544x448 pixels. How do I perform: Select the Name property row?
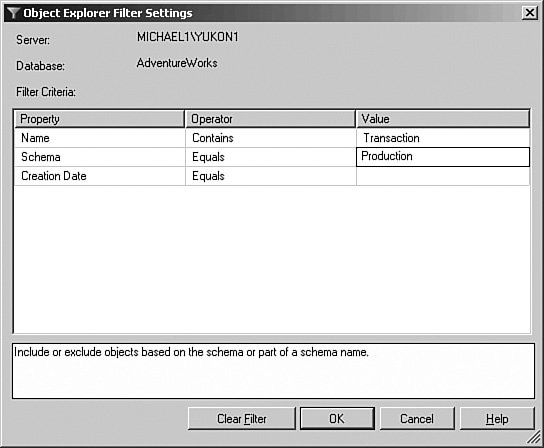(100, 138)
